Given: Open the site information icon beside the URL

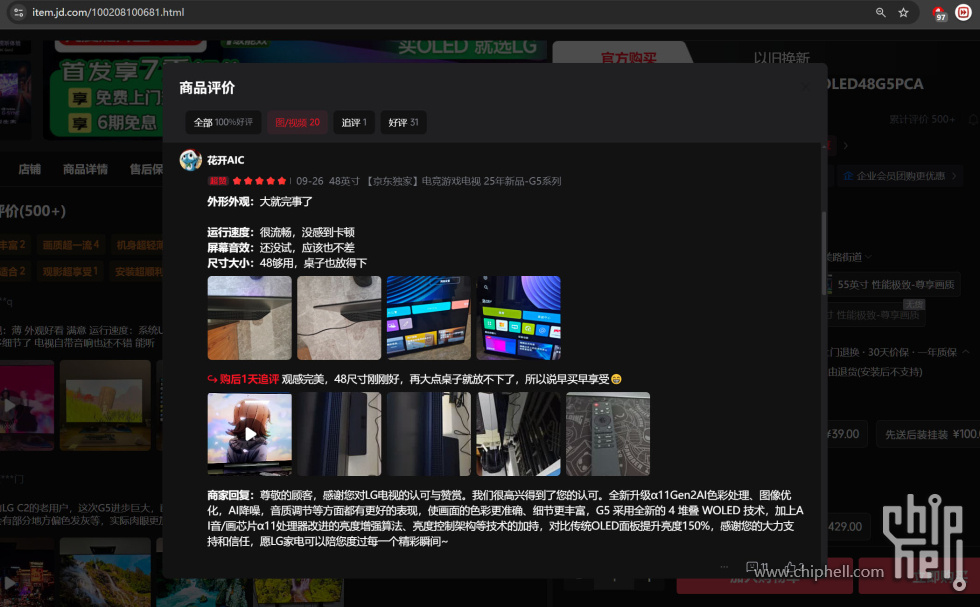Looking at the screenshot, I should point(18,13).
